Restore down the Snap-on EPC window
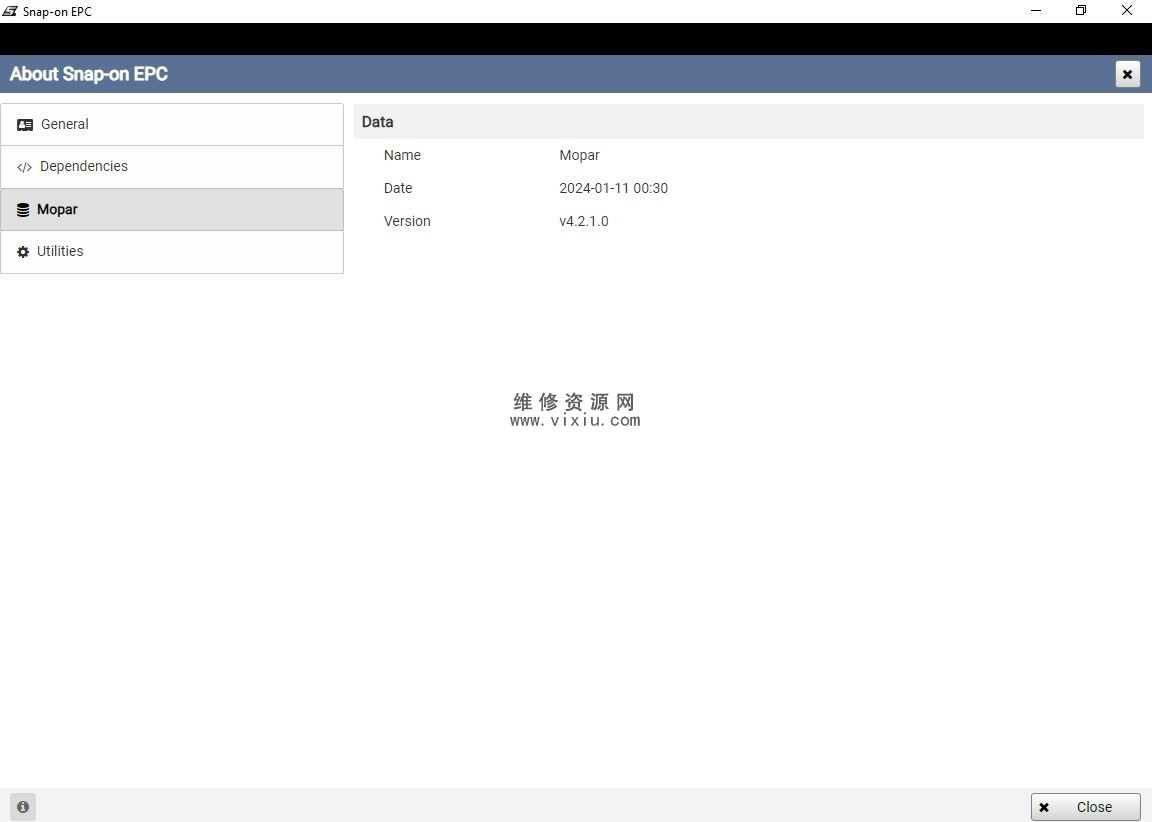The width and height of the screenshot is (1152, 822). (1081, 10)
